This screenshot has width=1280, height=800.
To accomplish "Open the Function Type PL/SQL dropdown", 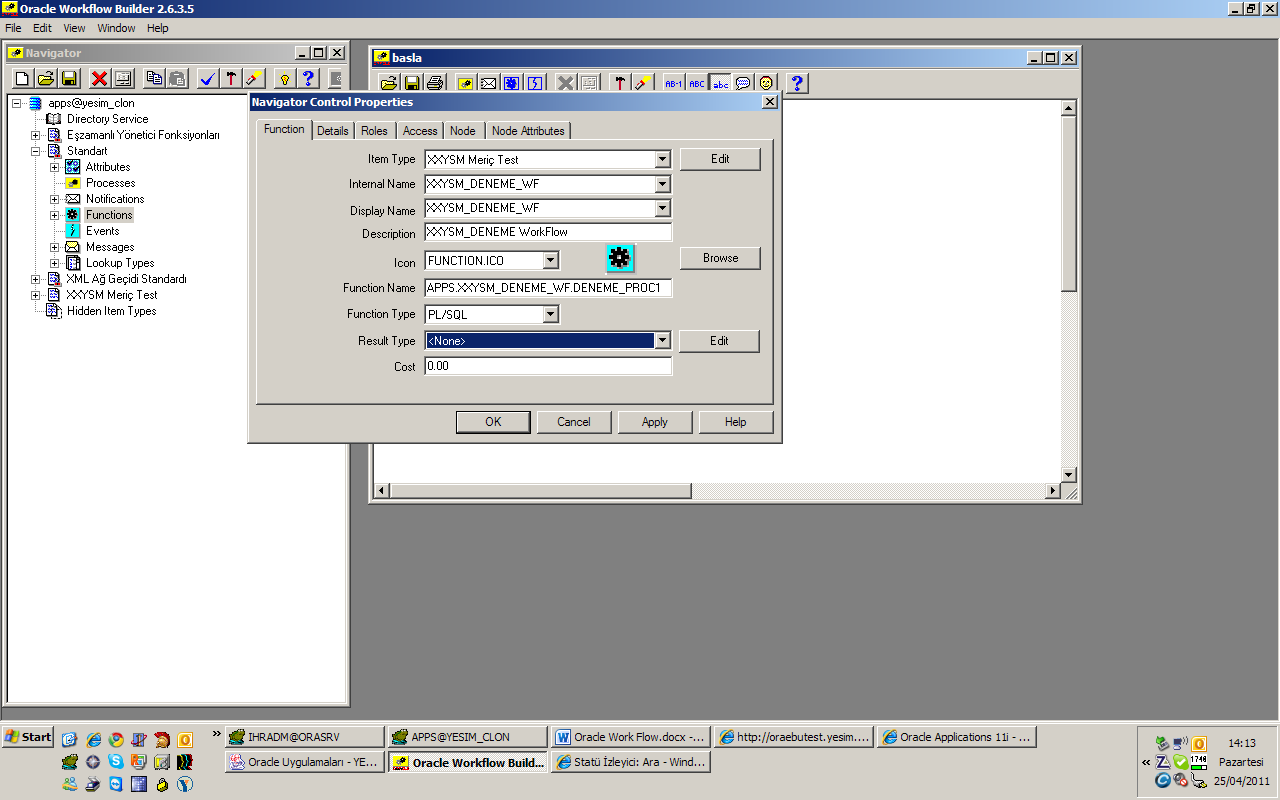I will click(550, 315).
